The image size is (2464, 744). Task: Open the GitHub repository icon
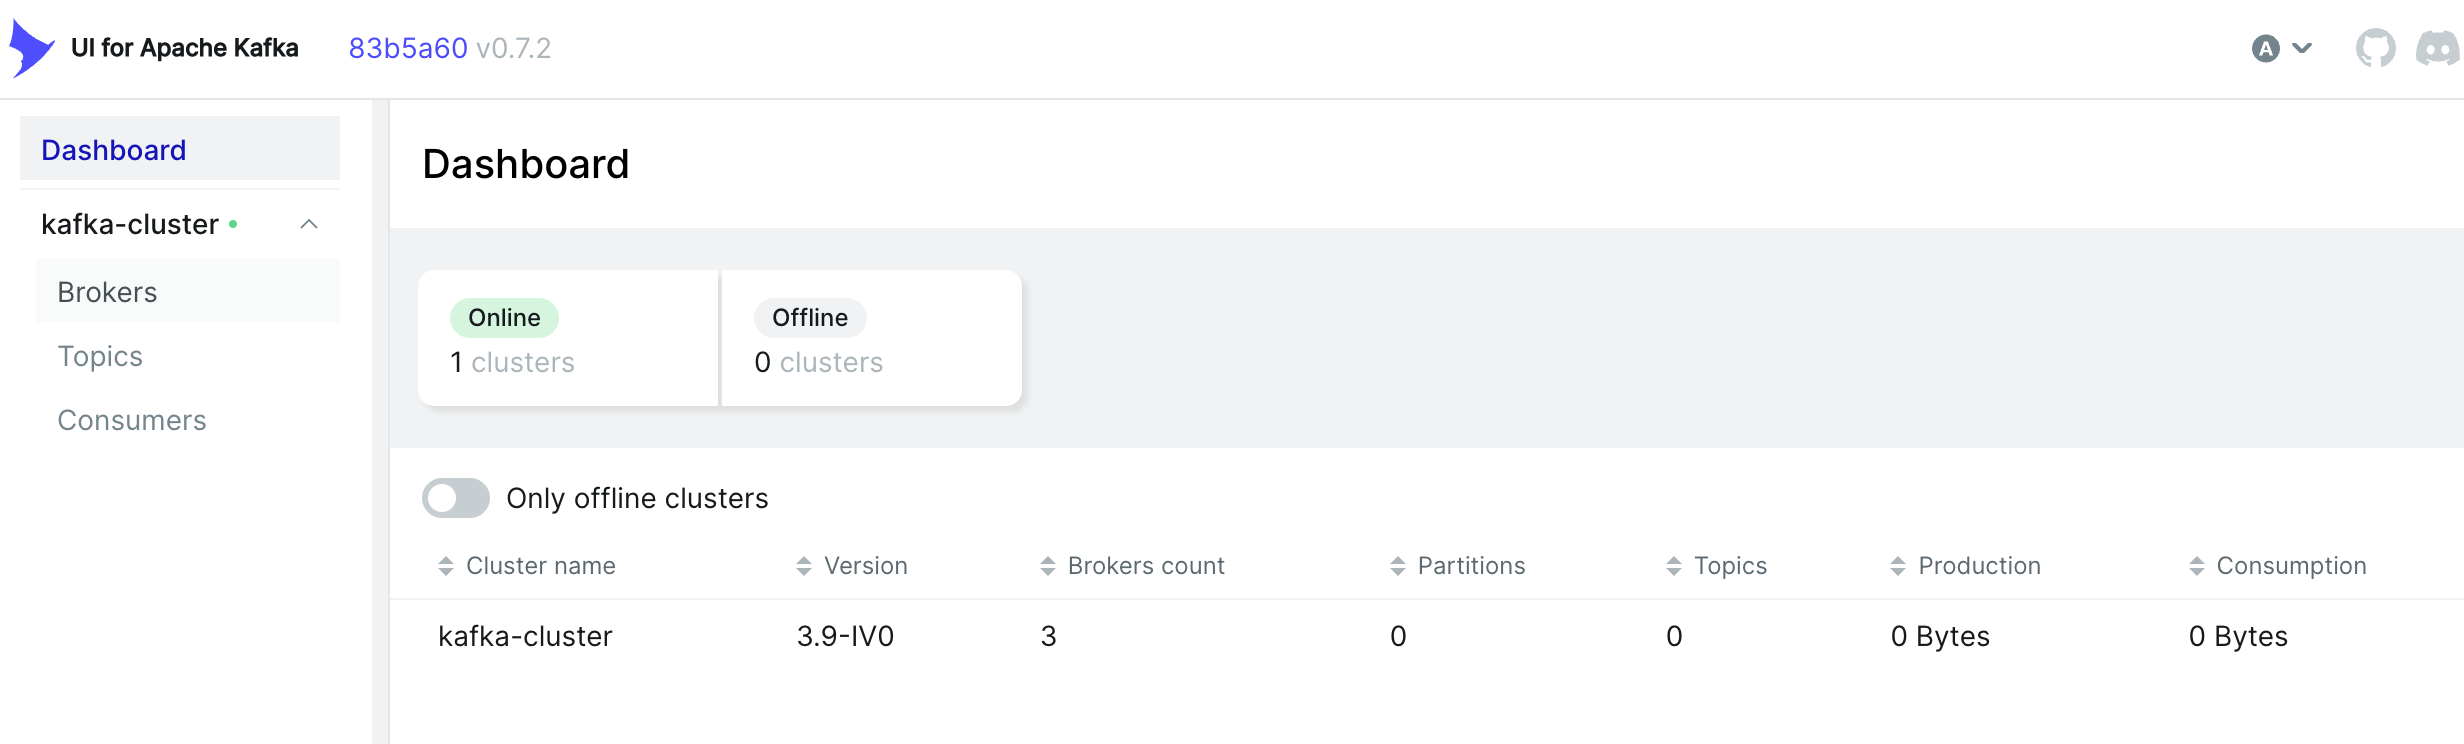pos(2375,48)
